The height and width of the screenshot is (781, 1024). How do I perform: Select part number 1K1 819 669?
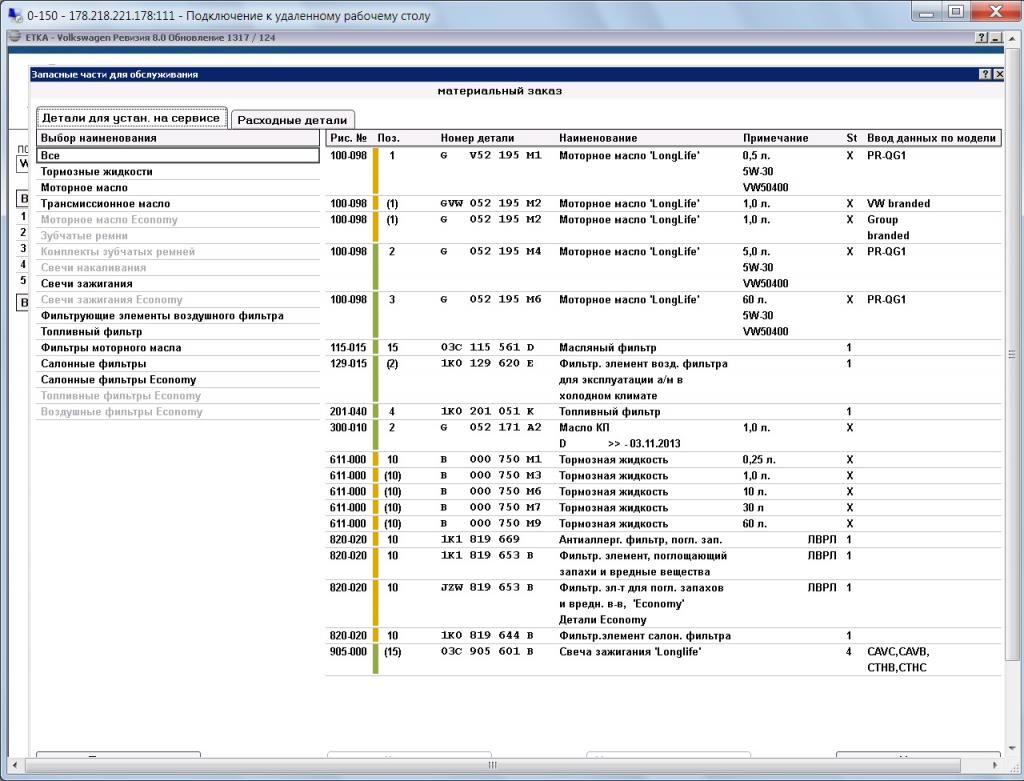click(x=480, y=539)
